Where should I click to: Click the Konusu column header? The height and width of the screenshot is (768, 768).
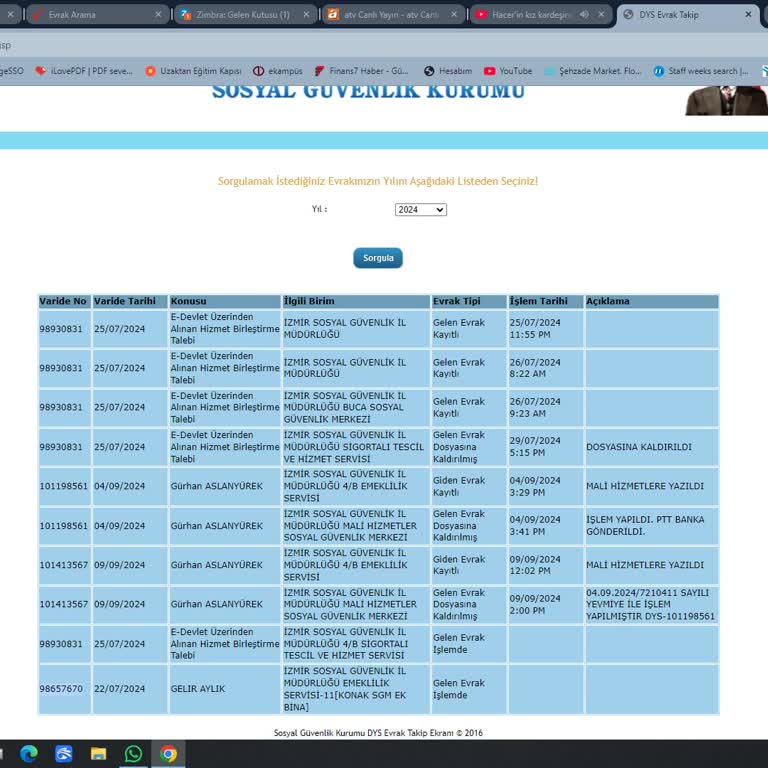click(x=225, y=301)
